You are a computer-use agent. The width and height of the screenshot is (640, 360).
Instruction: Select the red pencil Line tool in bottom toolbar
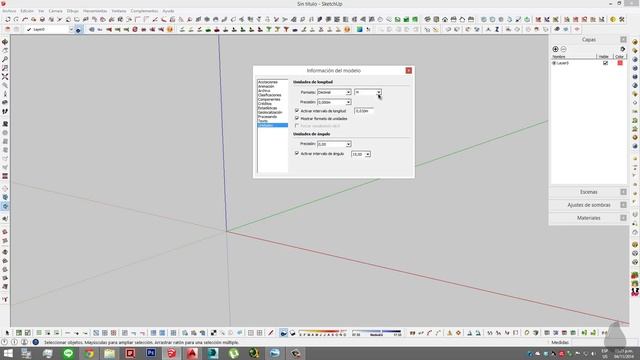[x=271, y=333]
